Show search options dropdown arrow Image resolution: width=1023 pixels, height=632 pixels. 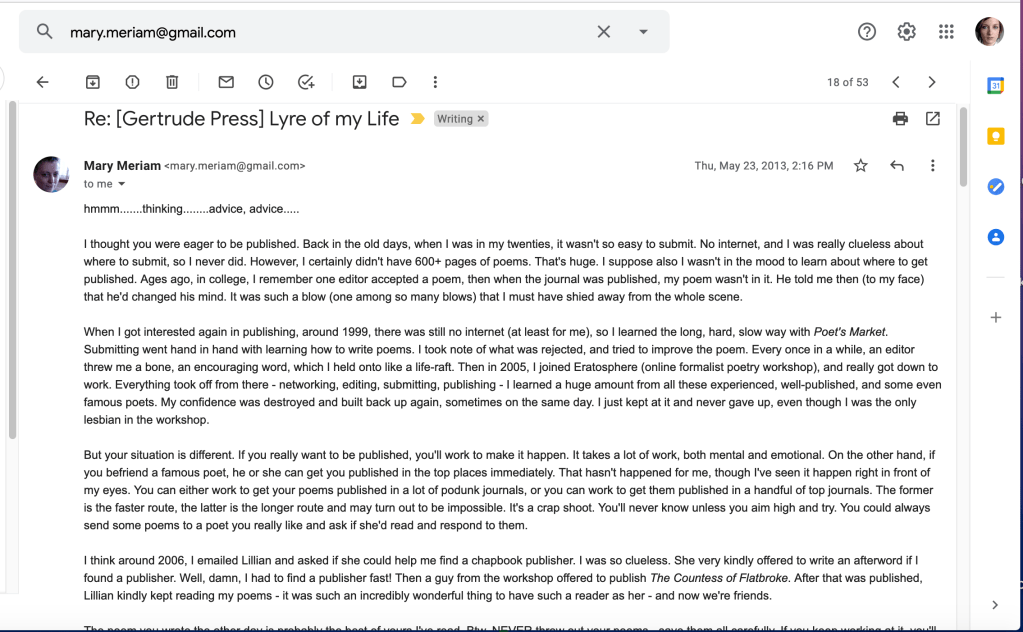643,32
